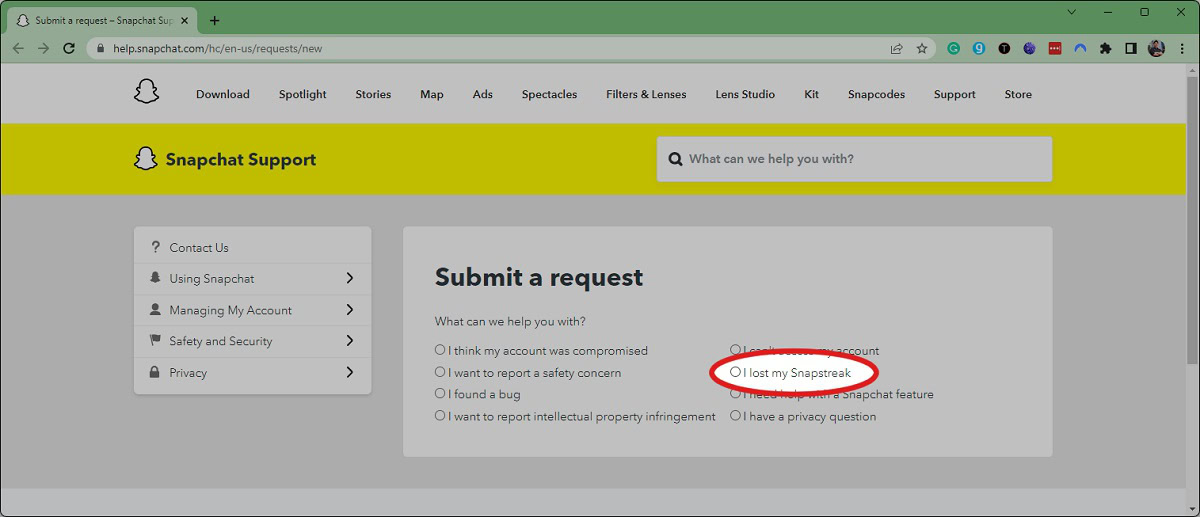The image size is (1200, 517).
Task: Click the Contact Us question mark icon
Action: (155, 247)
